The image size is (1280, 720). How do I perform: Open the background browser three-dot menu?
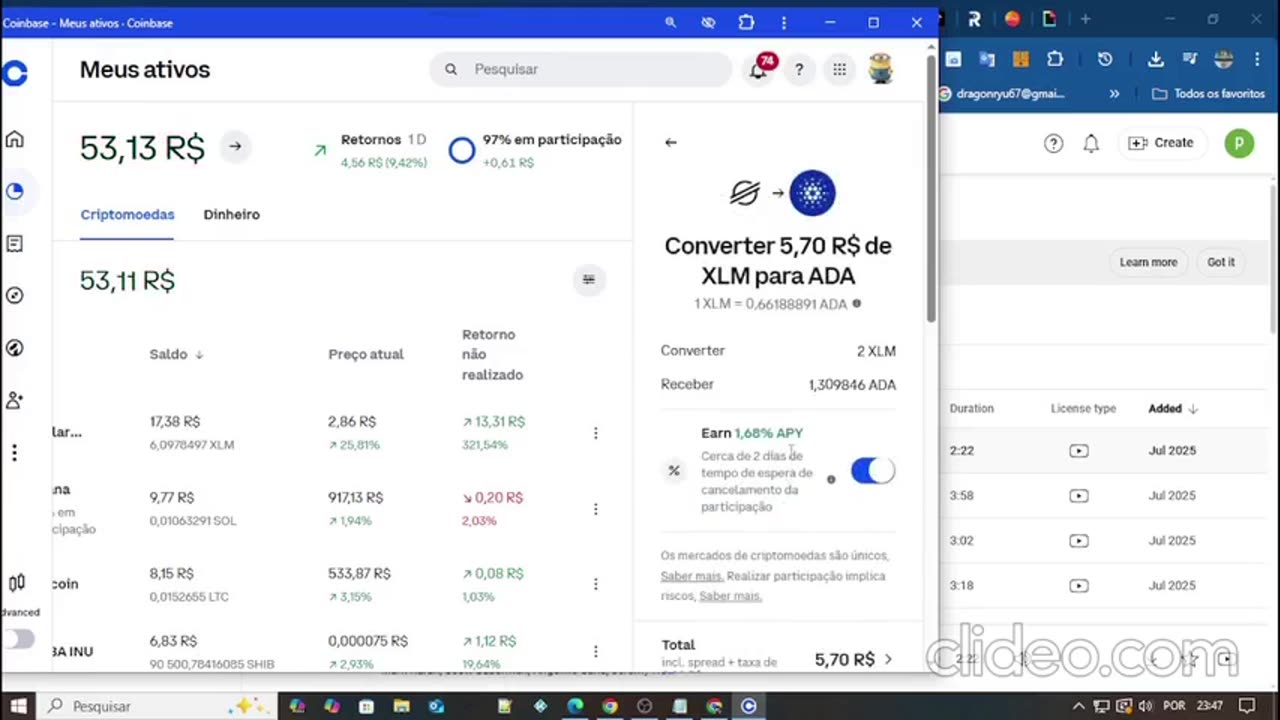click(1258, 59)
